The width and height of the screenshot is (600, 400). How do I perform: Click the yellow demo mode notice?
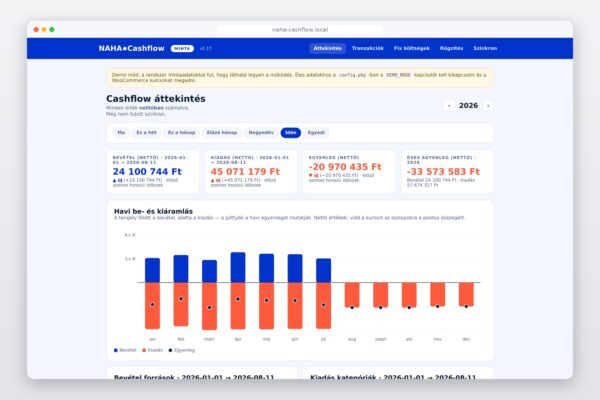pyautogui.click(x=300, y=78)
